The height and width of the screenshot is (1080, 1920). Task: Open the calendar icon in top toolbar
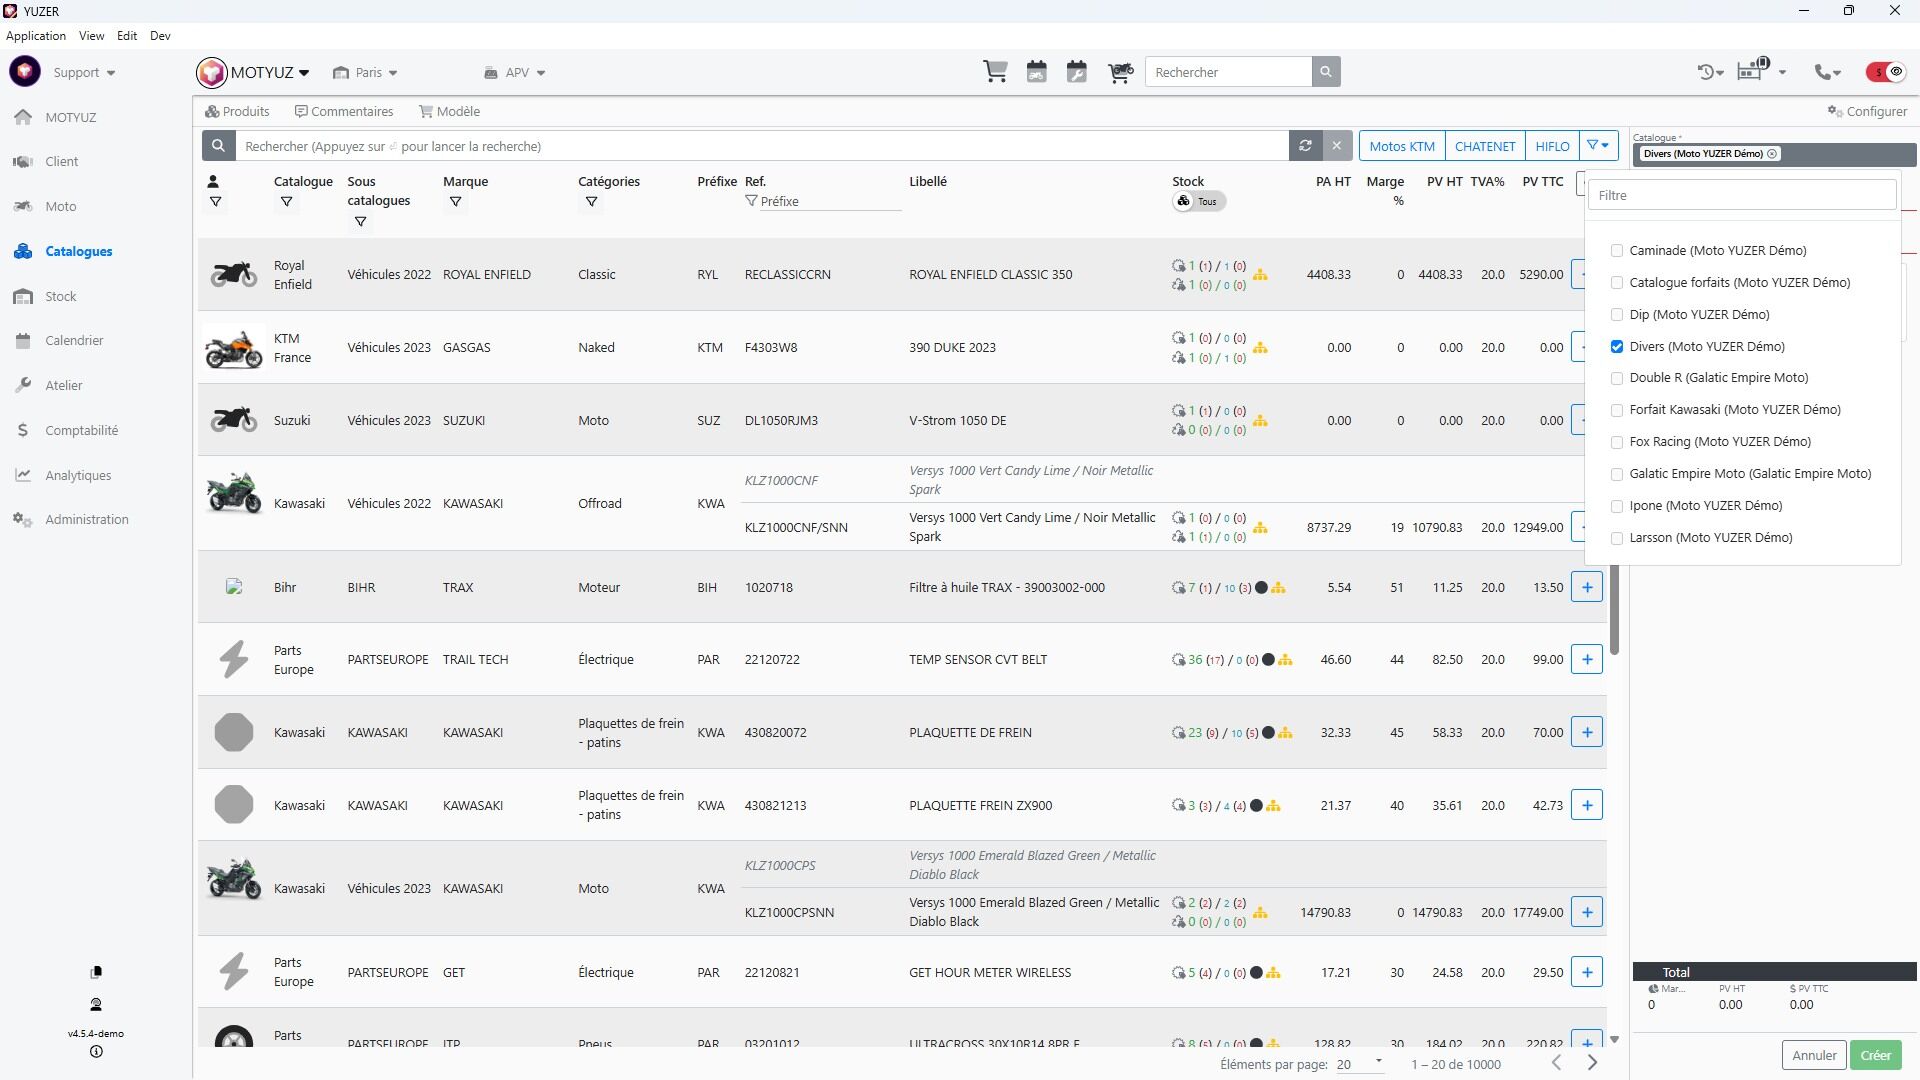1036,72
